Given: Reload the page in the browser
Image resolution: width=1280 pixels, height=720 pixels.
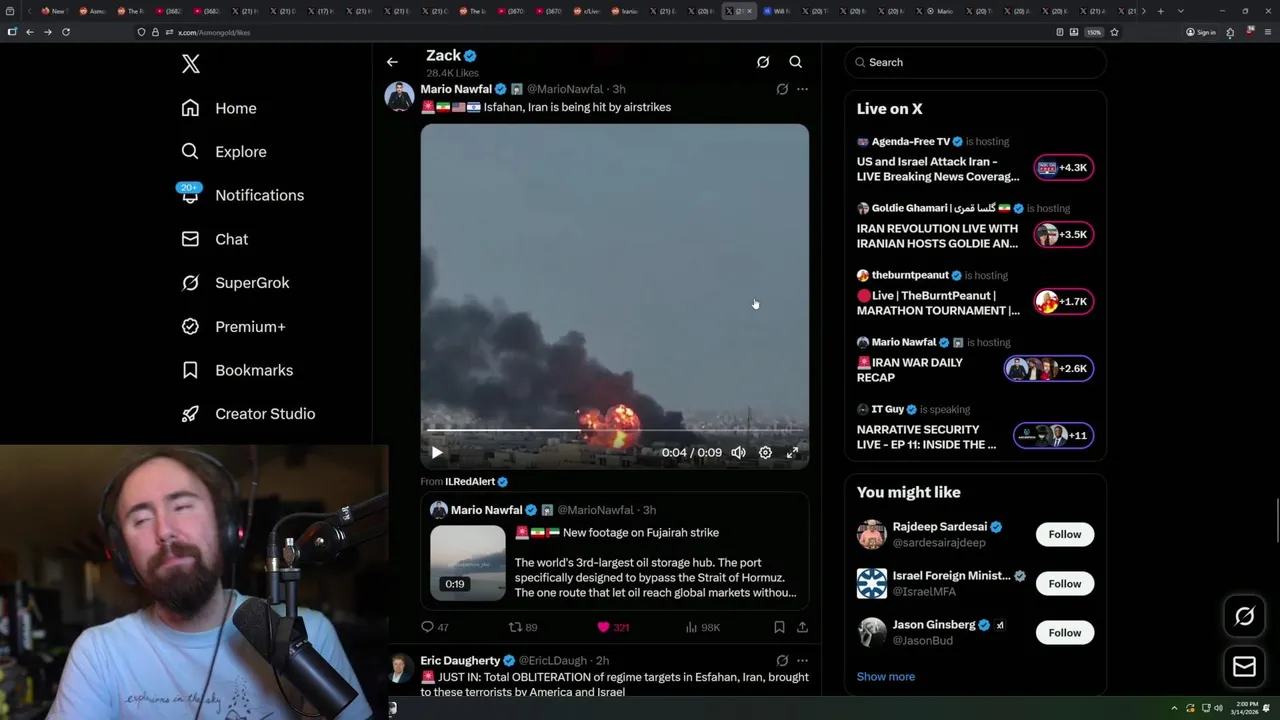Looking at the screenshot, I should click(x=66, y=32).
